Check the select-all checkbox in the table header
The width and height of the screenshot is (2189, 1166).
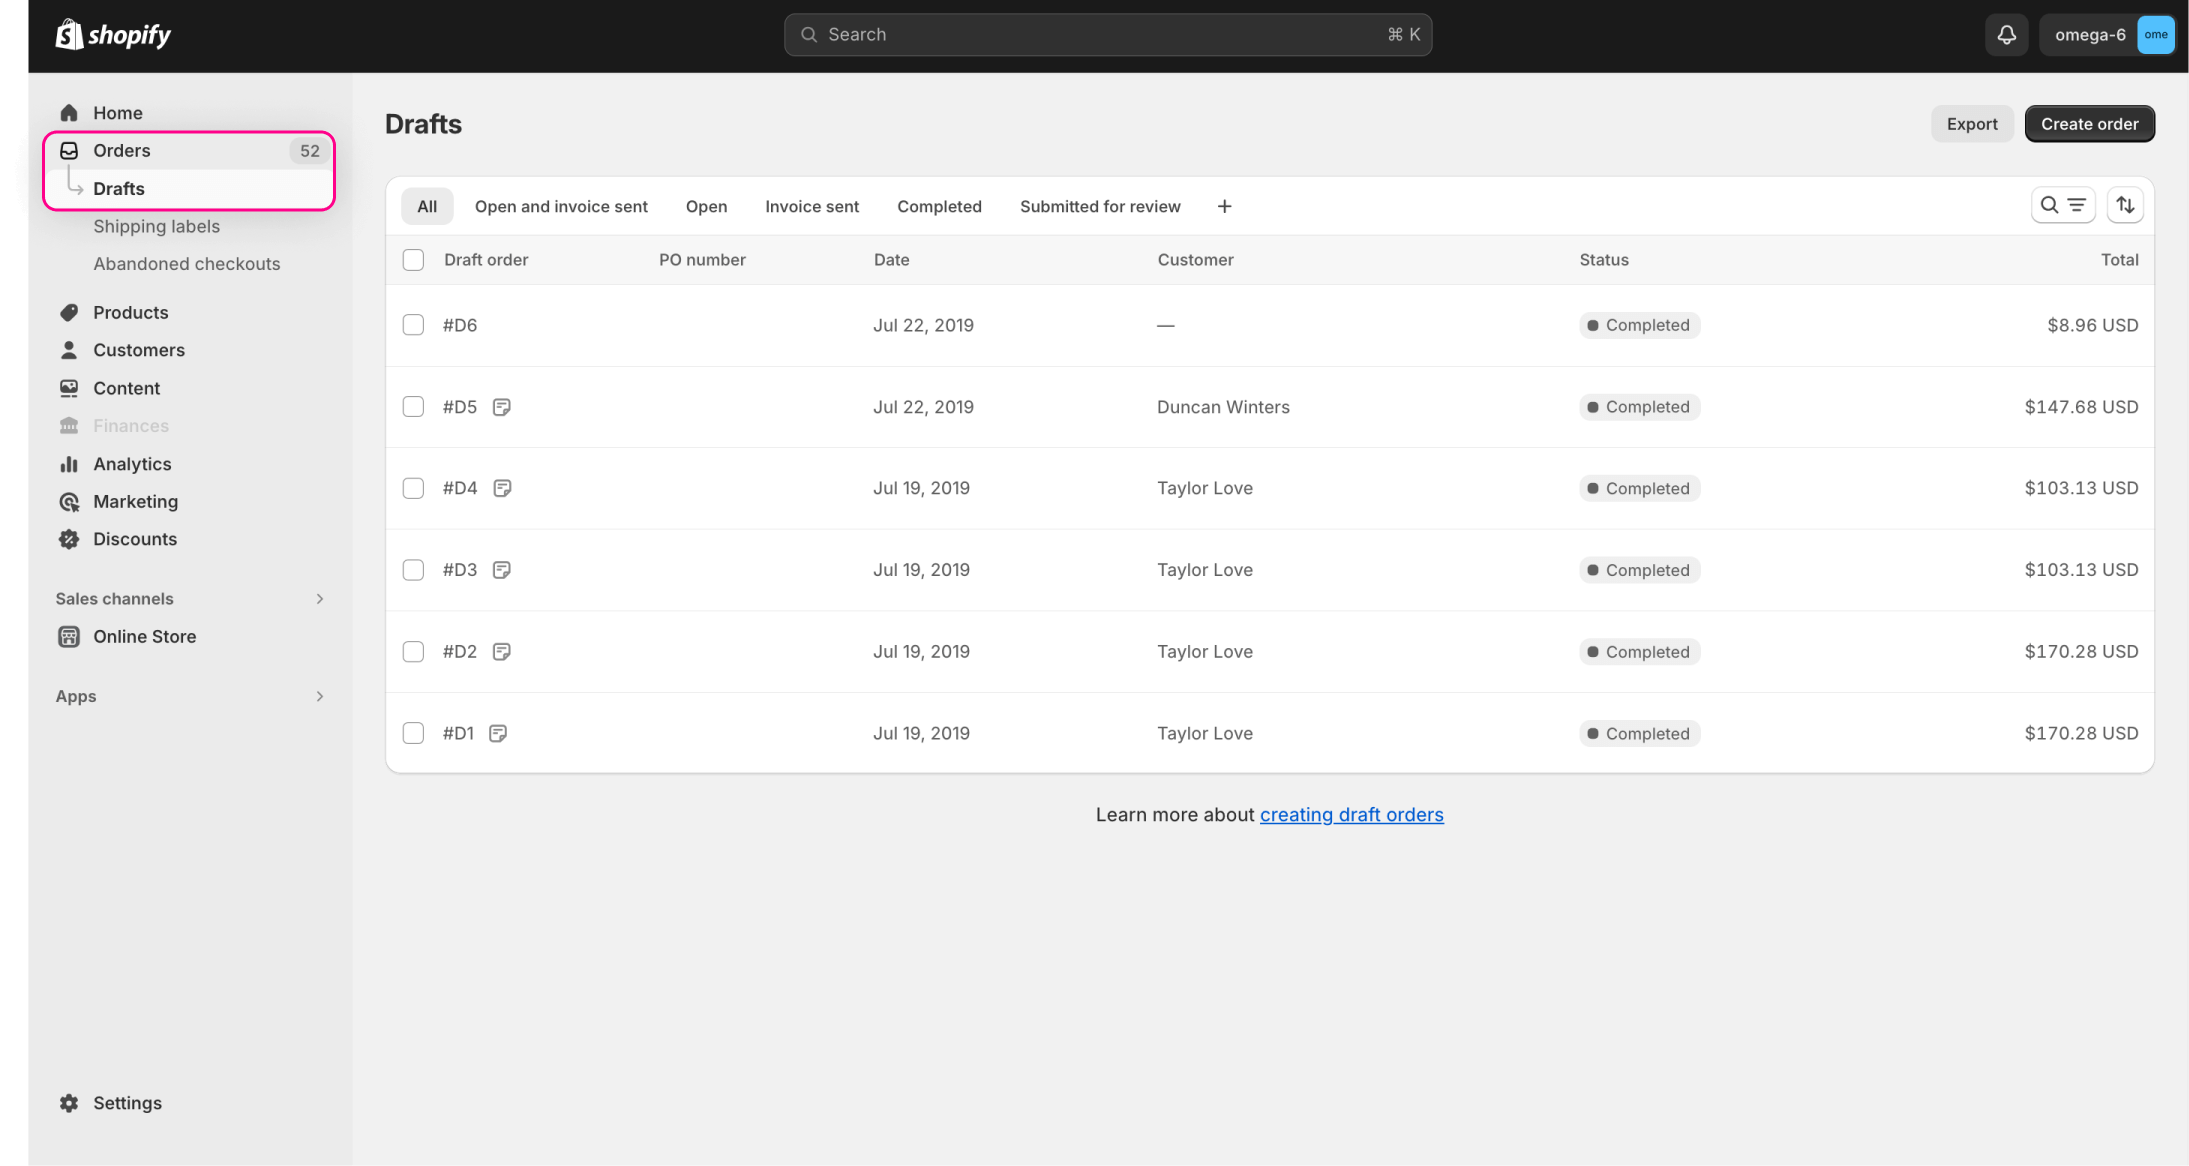[x=413, y=259]
